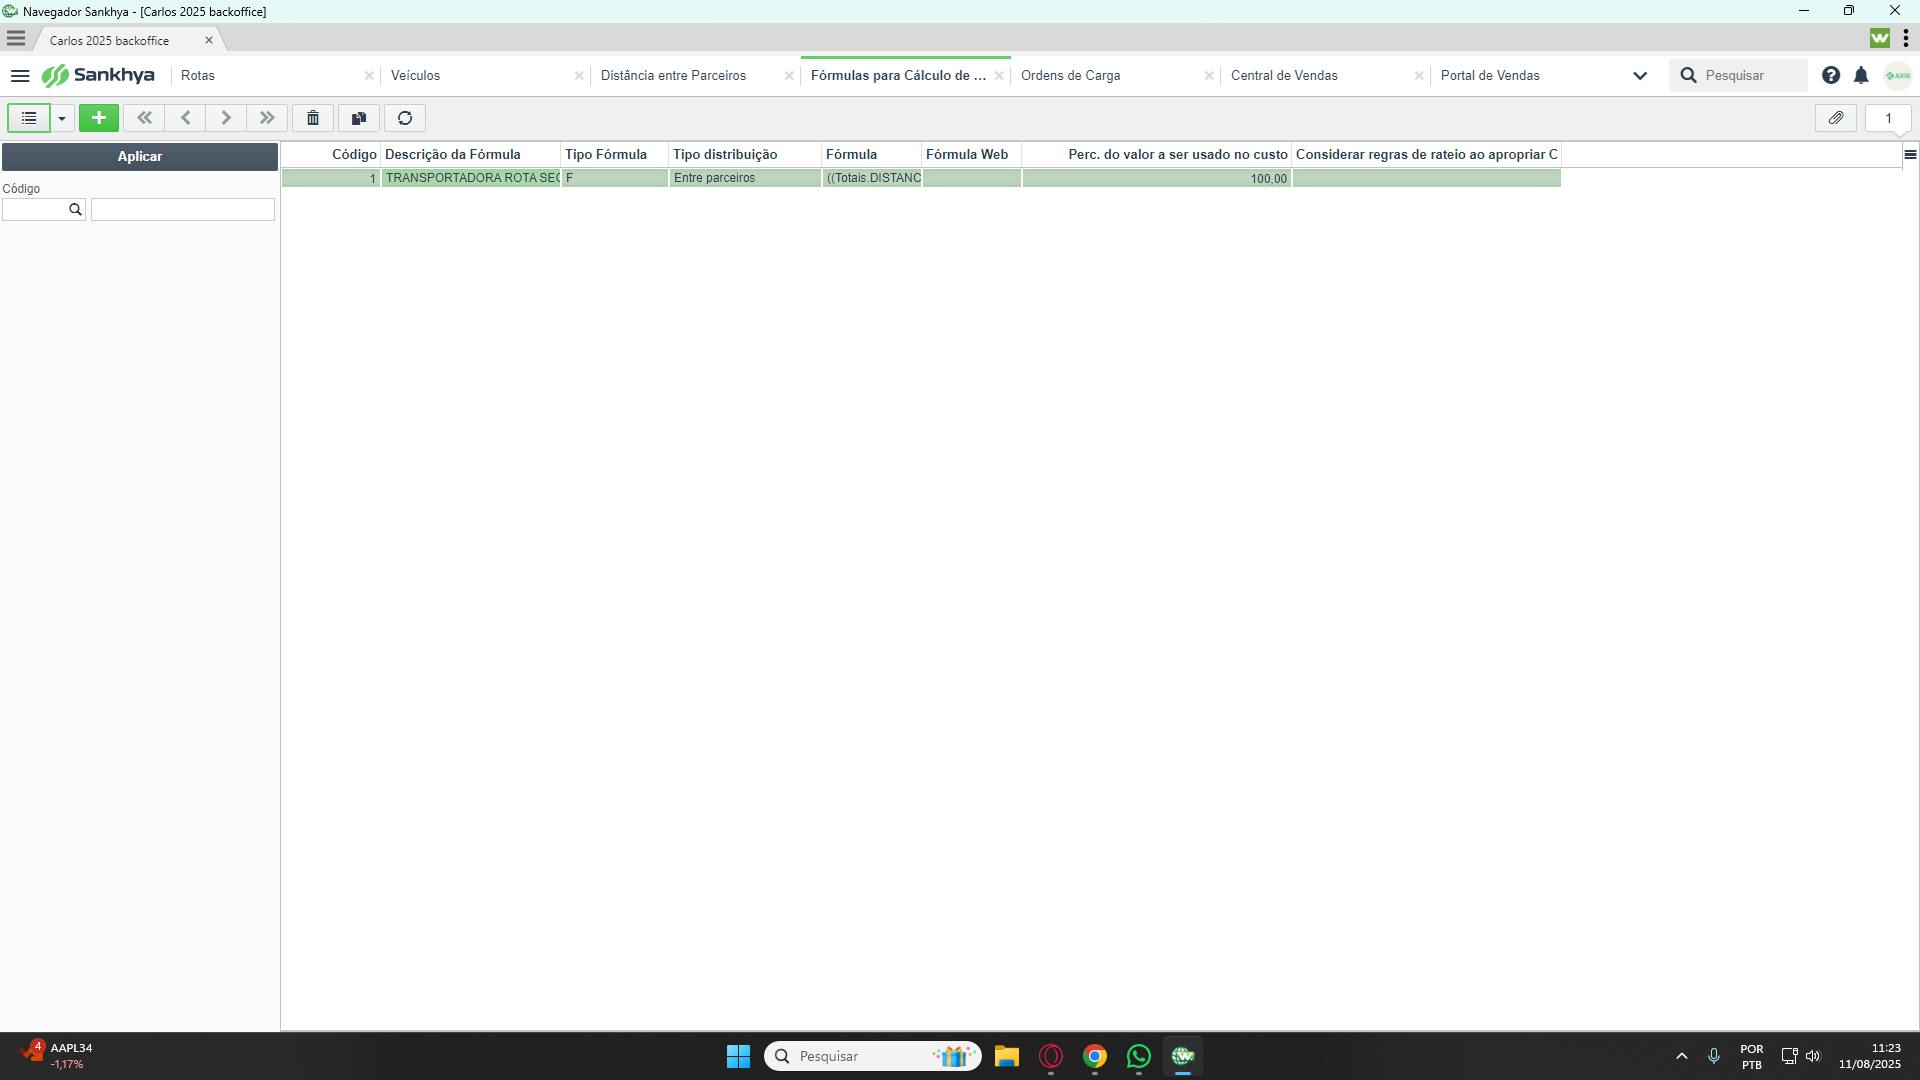The height and width of the screenshot is (1080, 1920).
Task: Focus the Código filter input field
Action: 35,209
